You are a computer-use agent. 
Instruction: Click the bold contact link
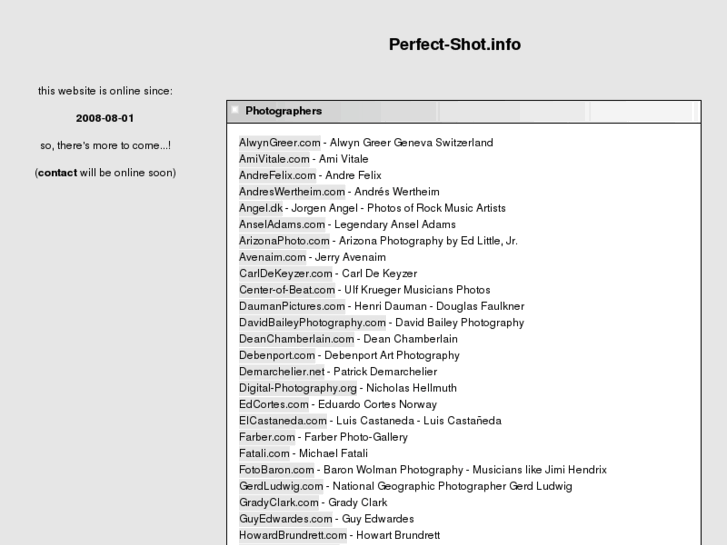tap(57, 172)
